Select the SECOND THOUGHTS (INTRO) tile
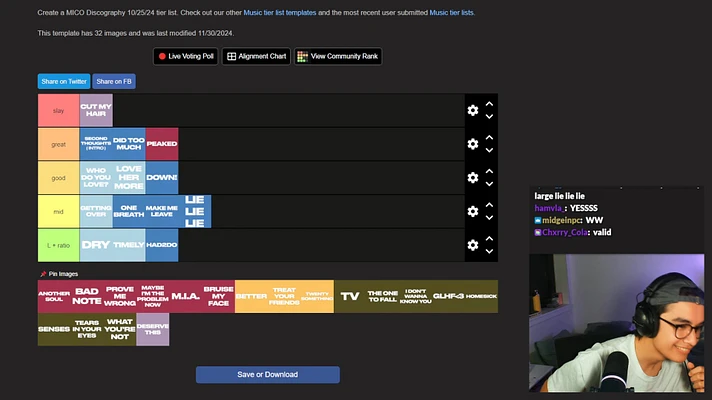This screenshot has height=400, width=712. [96, 144]
